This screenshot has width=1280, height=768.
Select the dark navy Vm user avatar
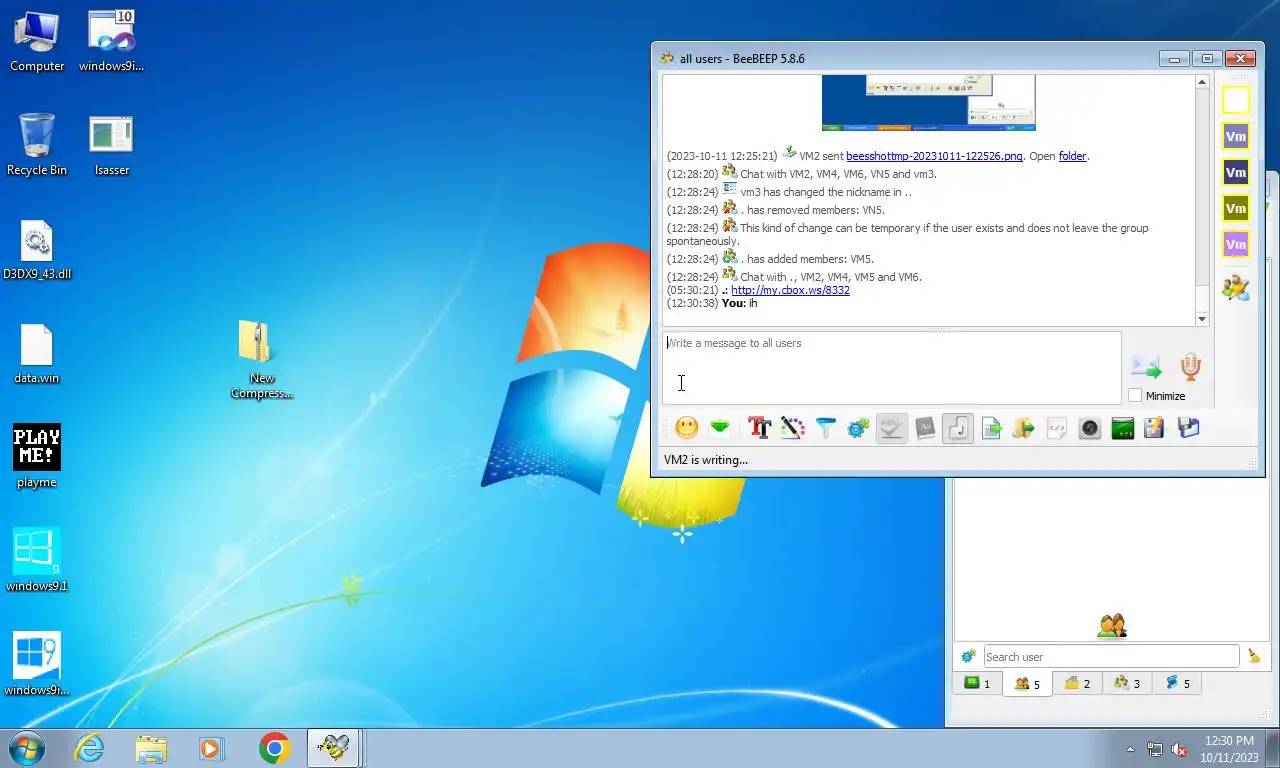click(1236, 173)
